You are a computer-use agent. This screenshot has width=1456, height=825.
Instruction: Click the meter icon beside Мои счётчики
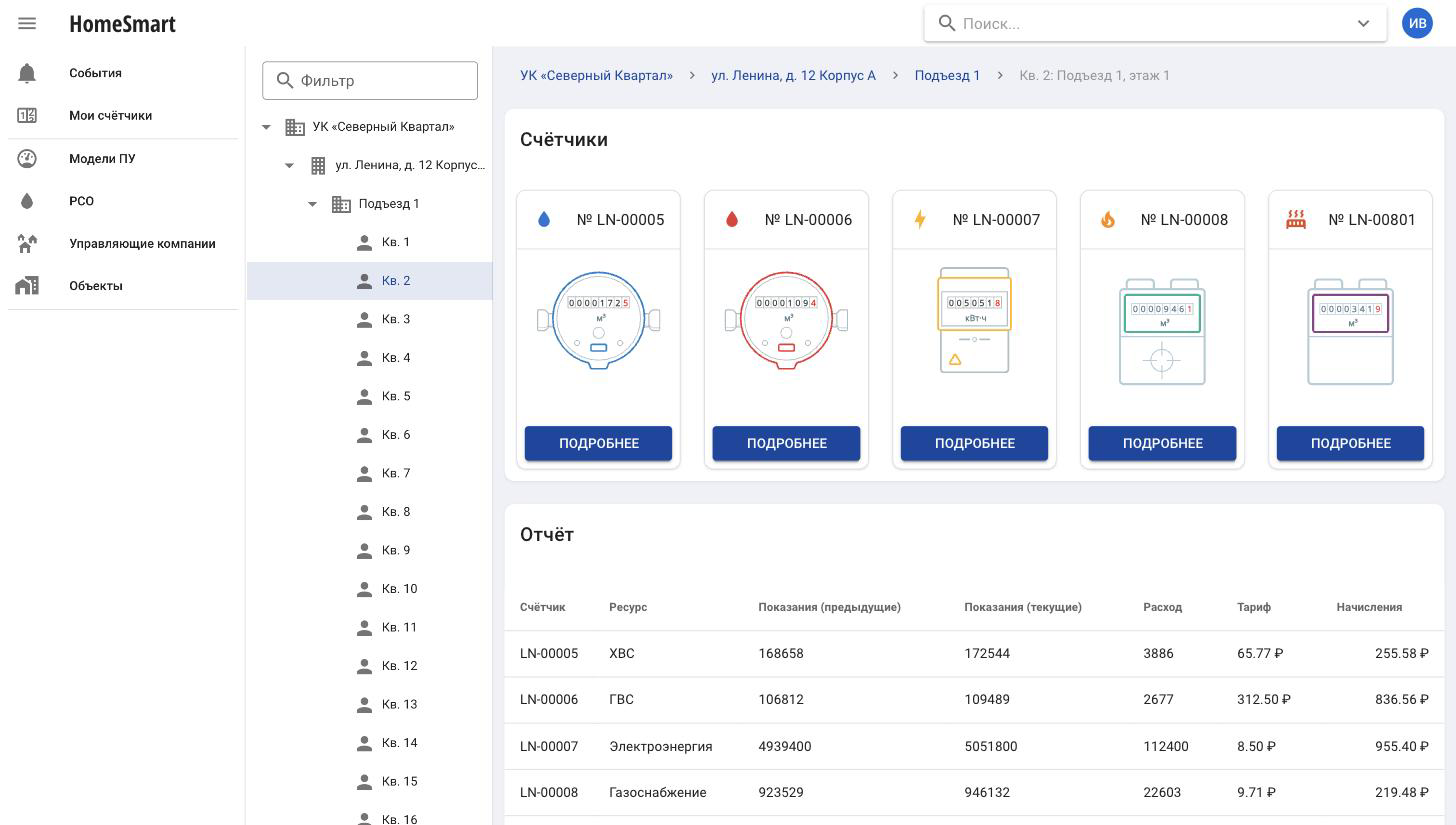coord(27,116)
